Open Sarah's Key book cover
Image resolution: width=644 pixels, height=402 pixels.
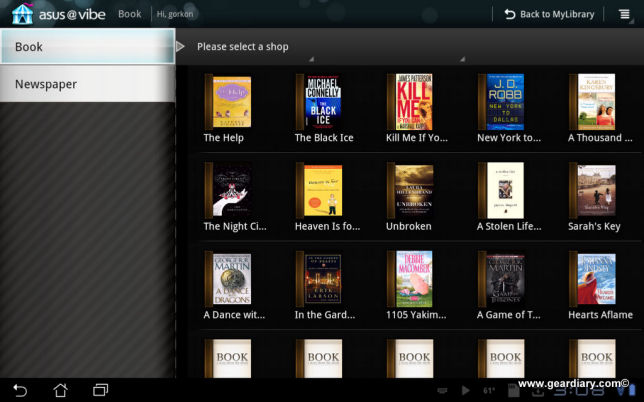[592, 190]
